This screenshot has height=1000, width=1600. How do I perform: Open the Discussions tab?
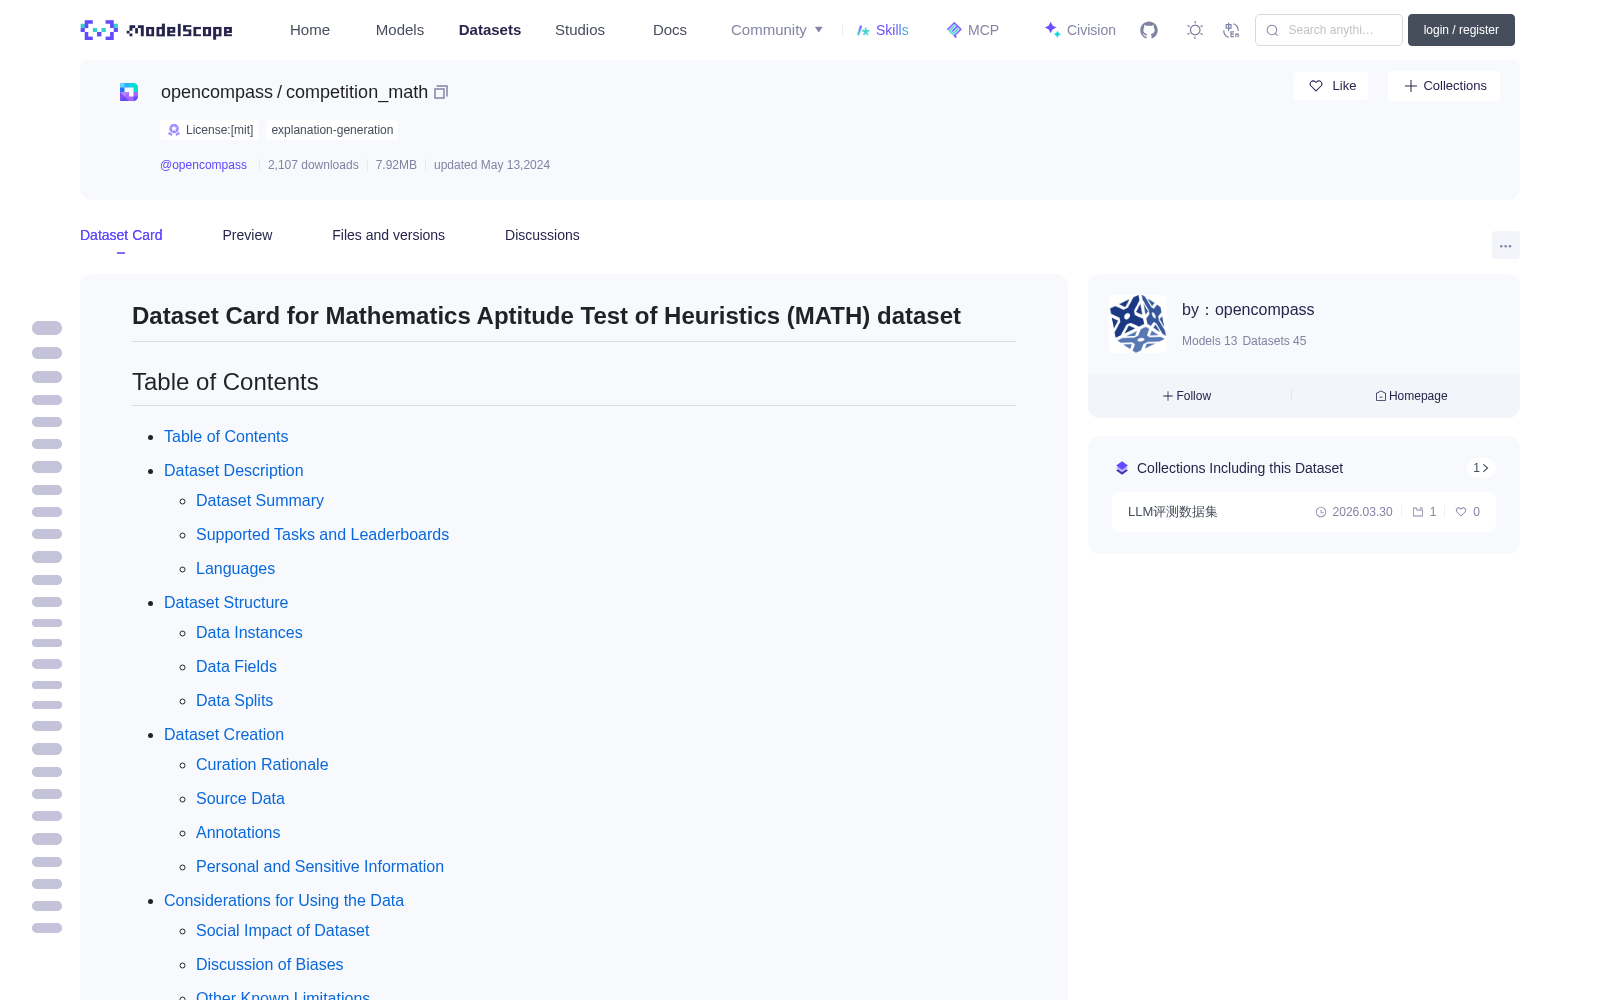point(542,235)
